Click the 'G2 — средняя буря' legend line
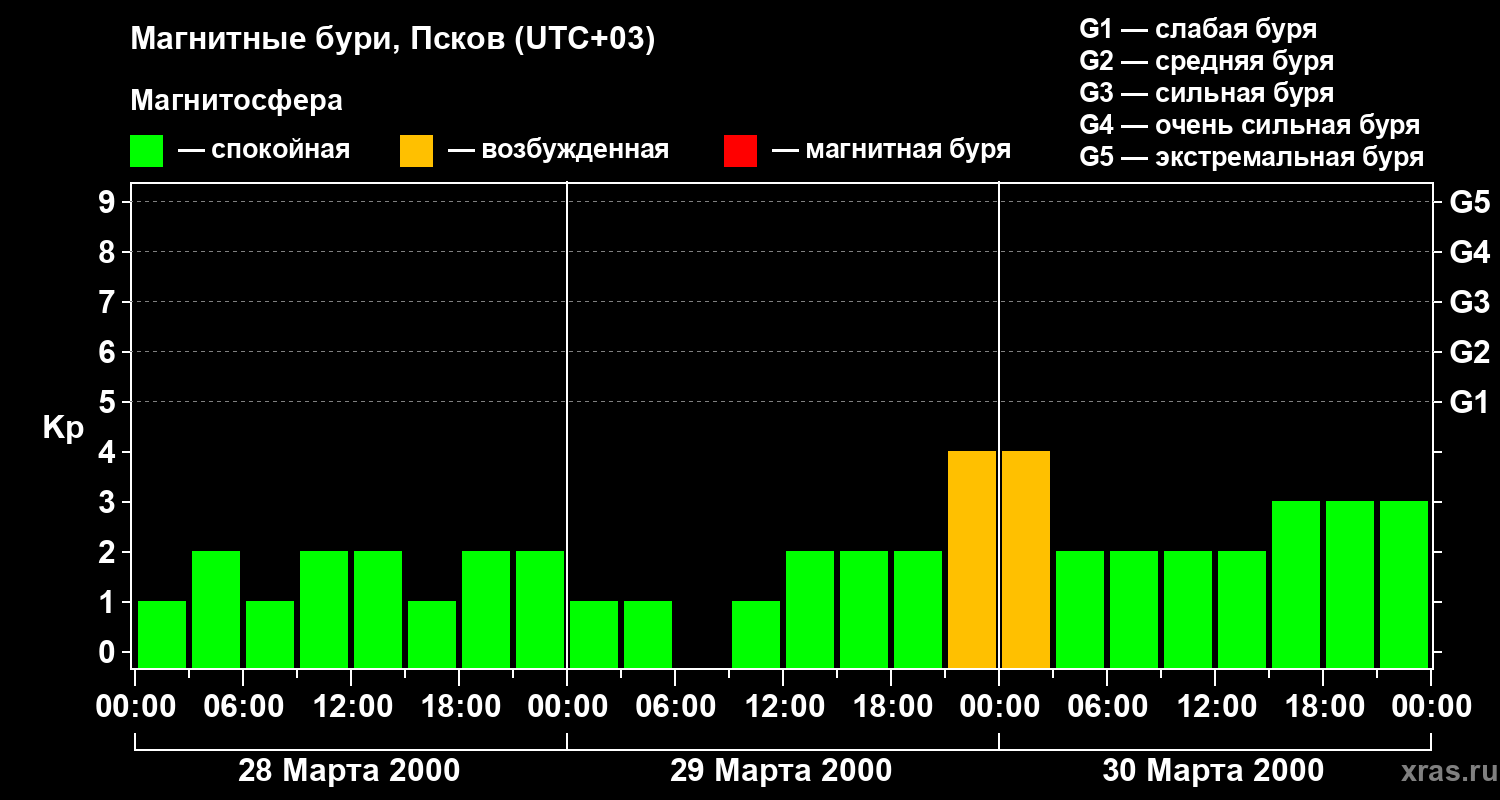 coord(1206,61)
